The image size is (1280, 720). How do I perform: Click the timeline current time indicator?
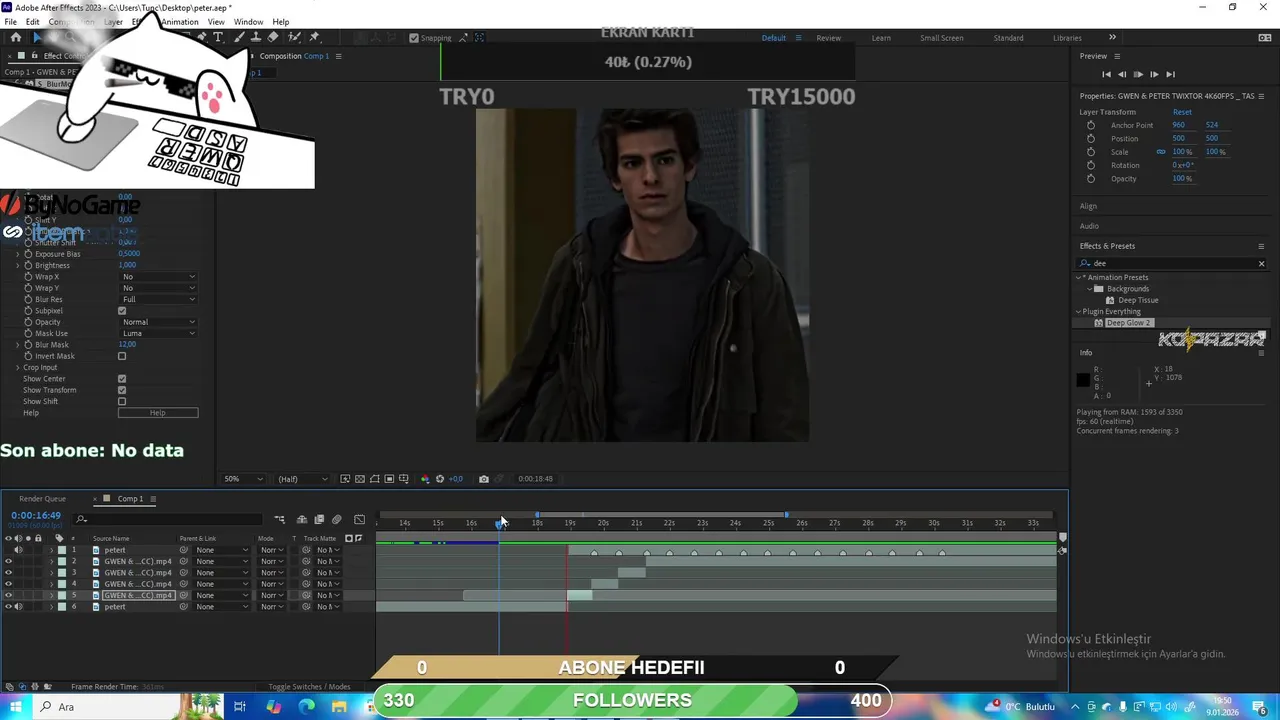click(x=499, y=523)
